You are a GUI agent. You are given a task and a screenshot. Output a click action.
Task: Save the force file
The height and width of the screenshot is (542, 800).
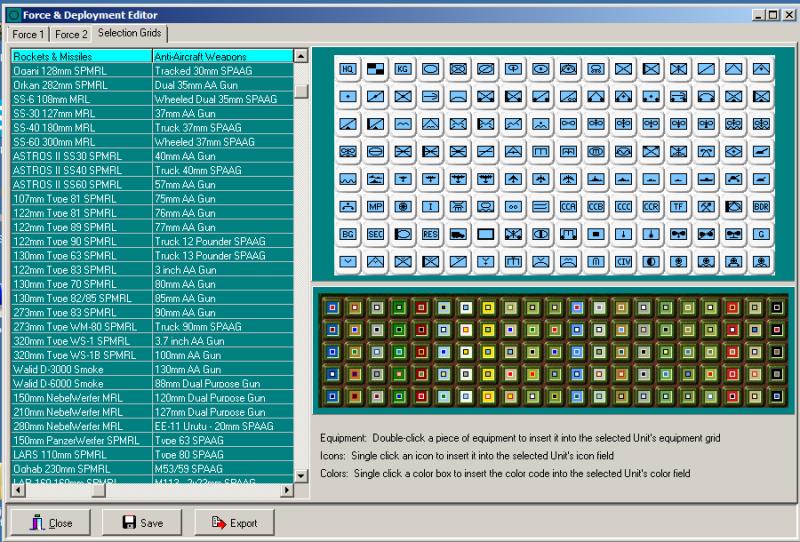(x=142, y=523)
